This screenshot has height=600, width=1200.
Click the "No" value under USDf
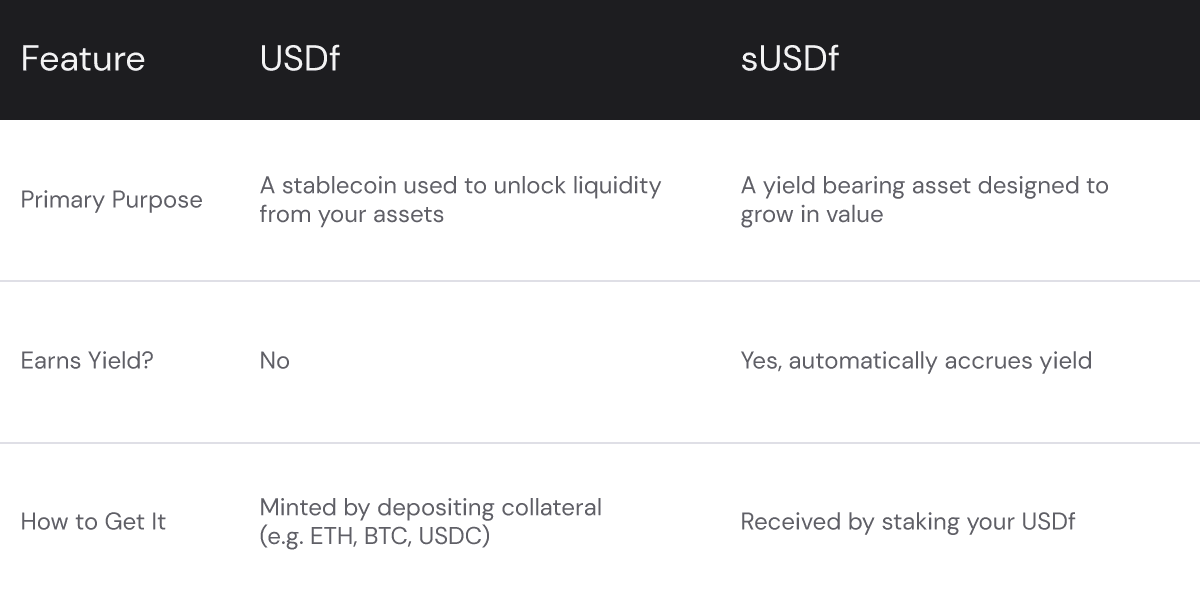[x=274, y=360]
